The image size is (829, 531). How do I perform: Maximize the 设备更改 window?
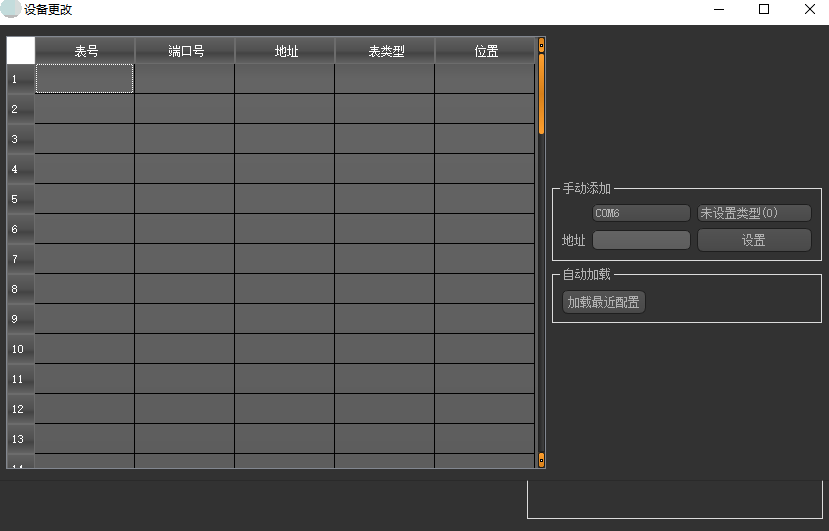(x=764, y=10)
